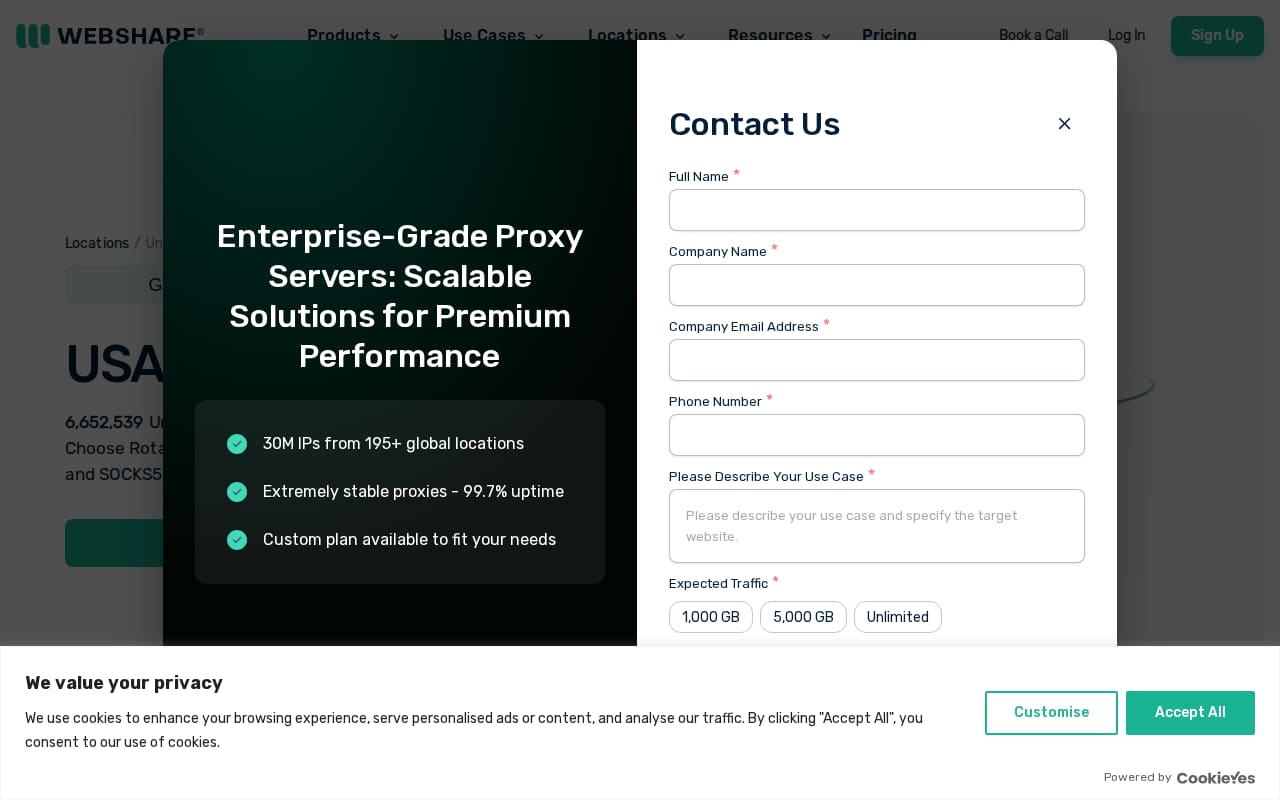The width and height of the screenshot is (1280, 800).
Task: Click the Locations breadcrumb link
Action: 97,243
